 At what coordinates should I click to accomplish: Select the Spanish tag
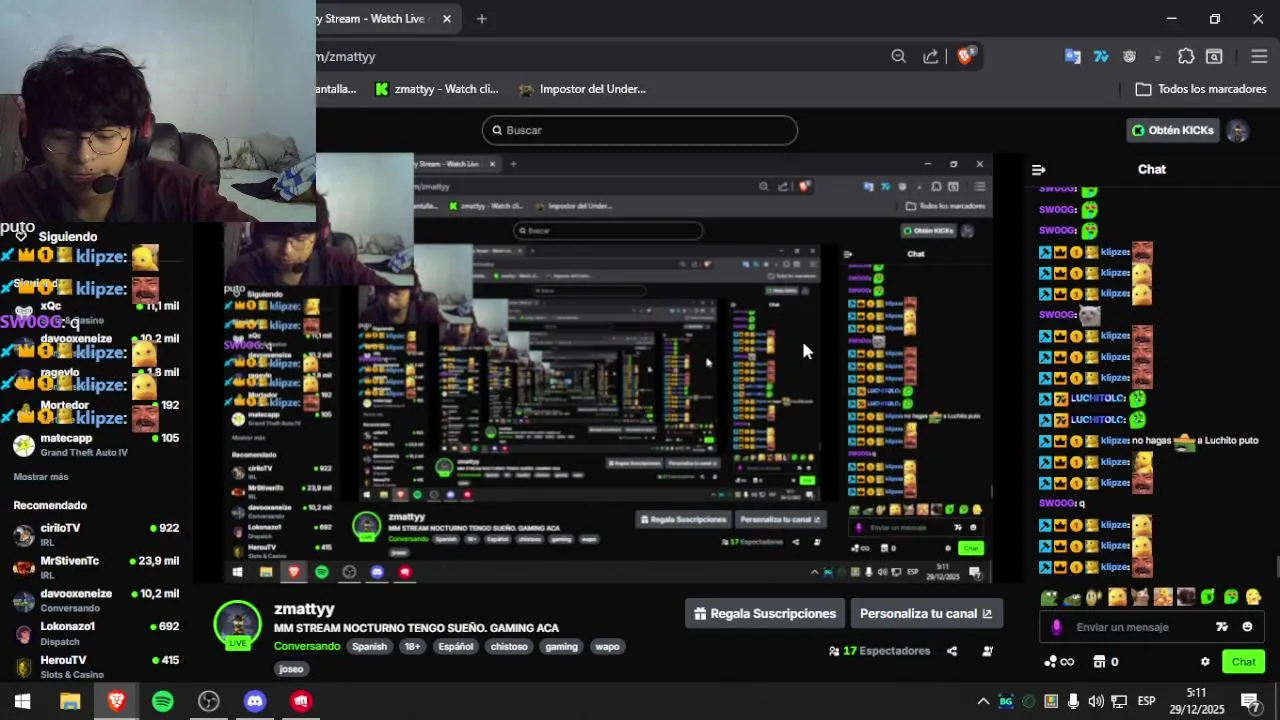[x=369, y=646]
